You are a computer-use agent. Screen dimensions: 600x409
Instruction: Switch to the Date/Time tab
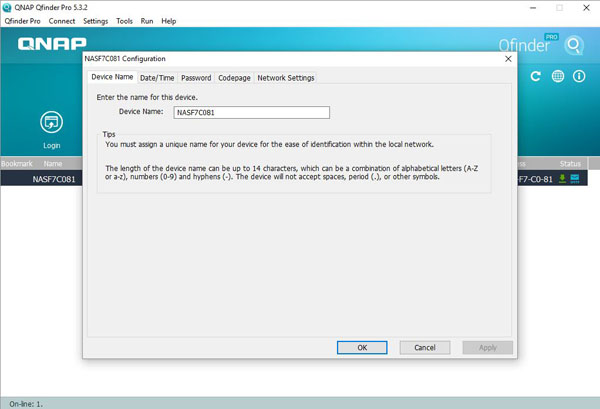[x=157, y=78]
